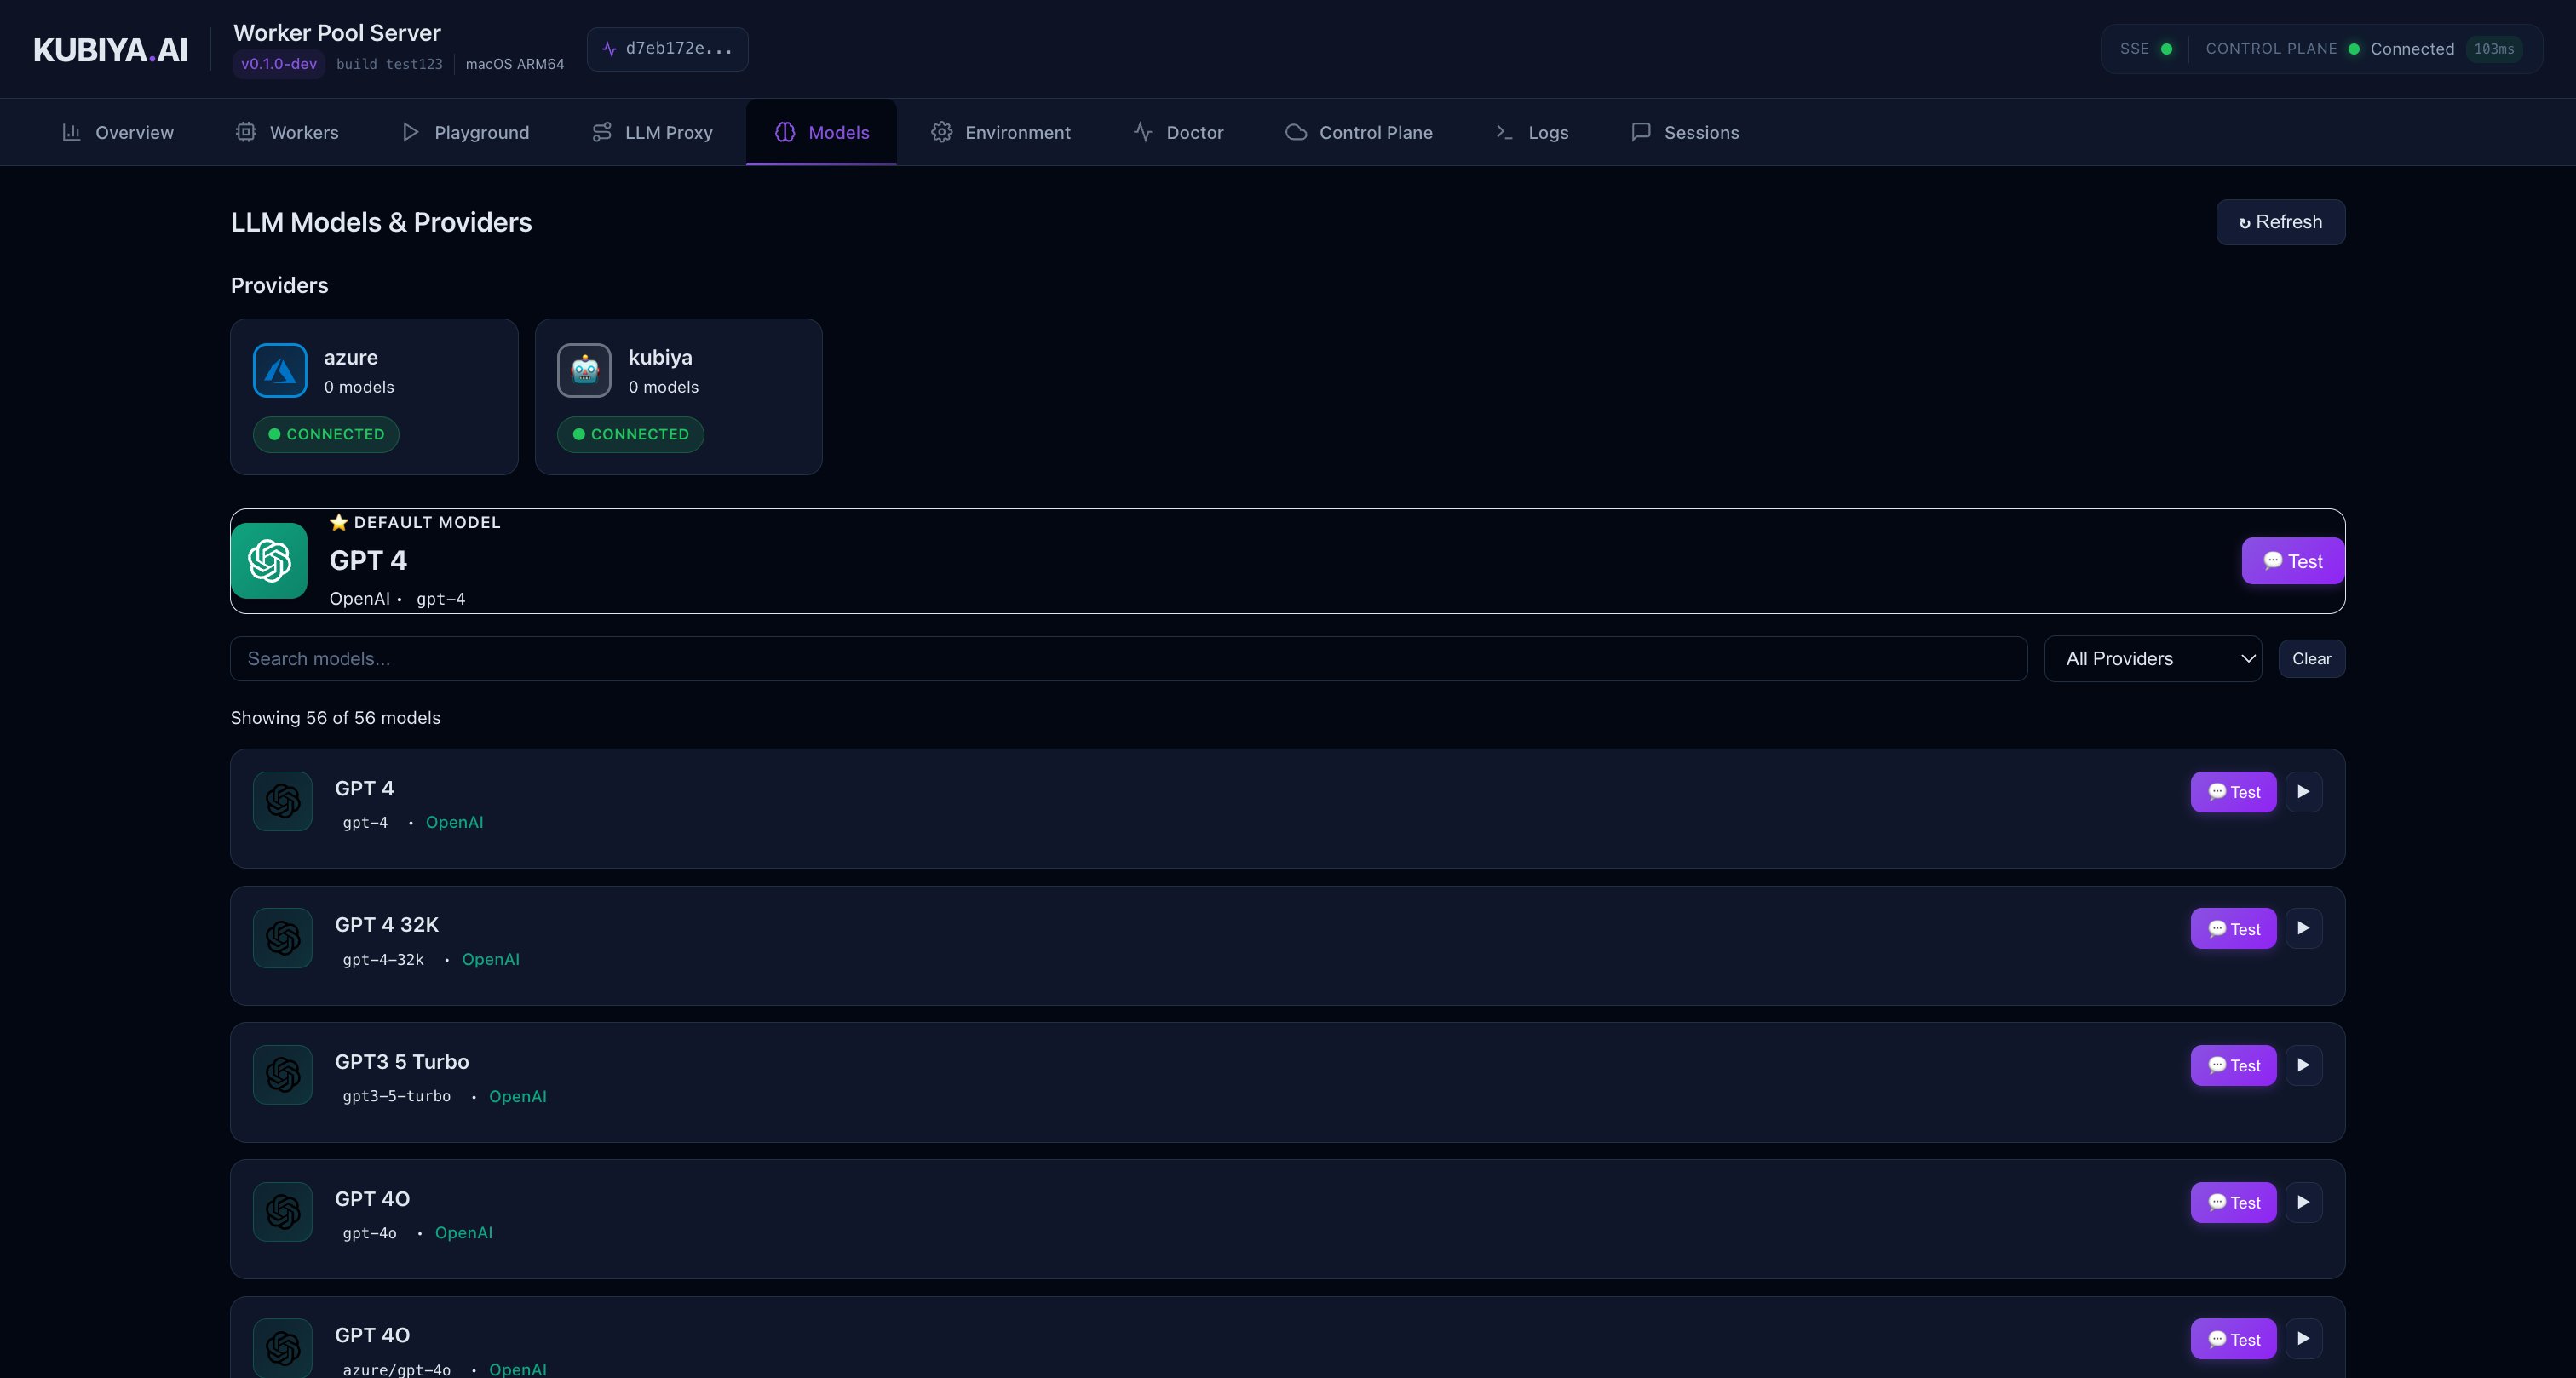Click the route icon on LLM Proxy tab

pyautogui.click(x=601, y=132)
